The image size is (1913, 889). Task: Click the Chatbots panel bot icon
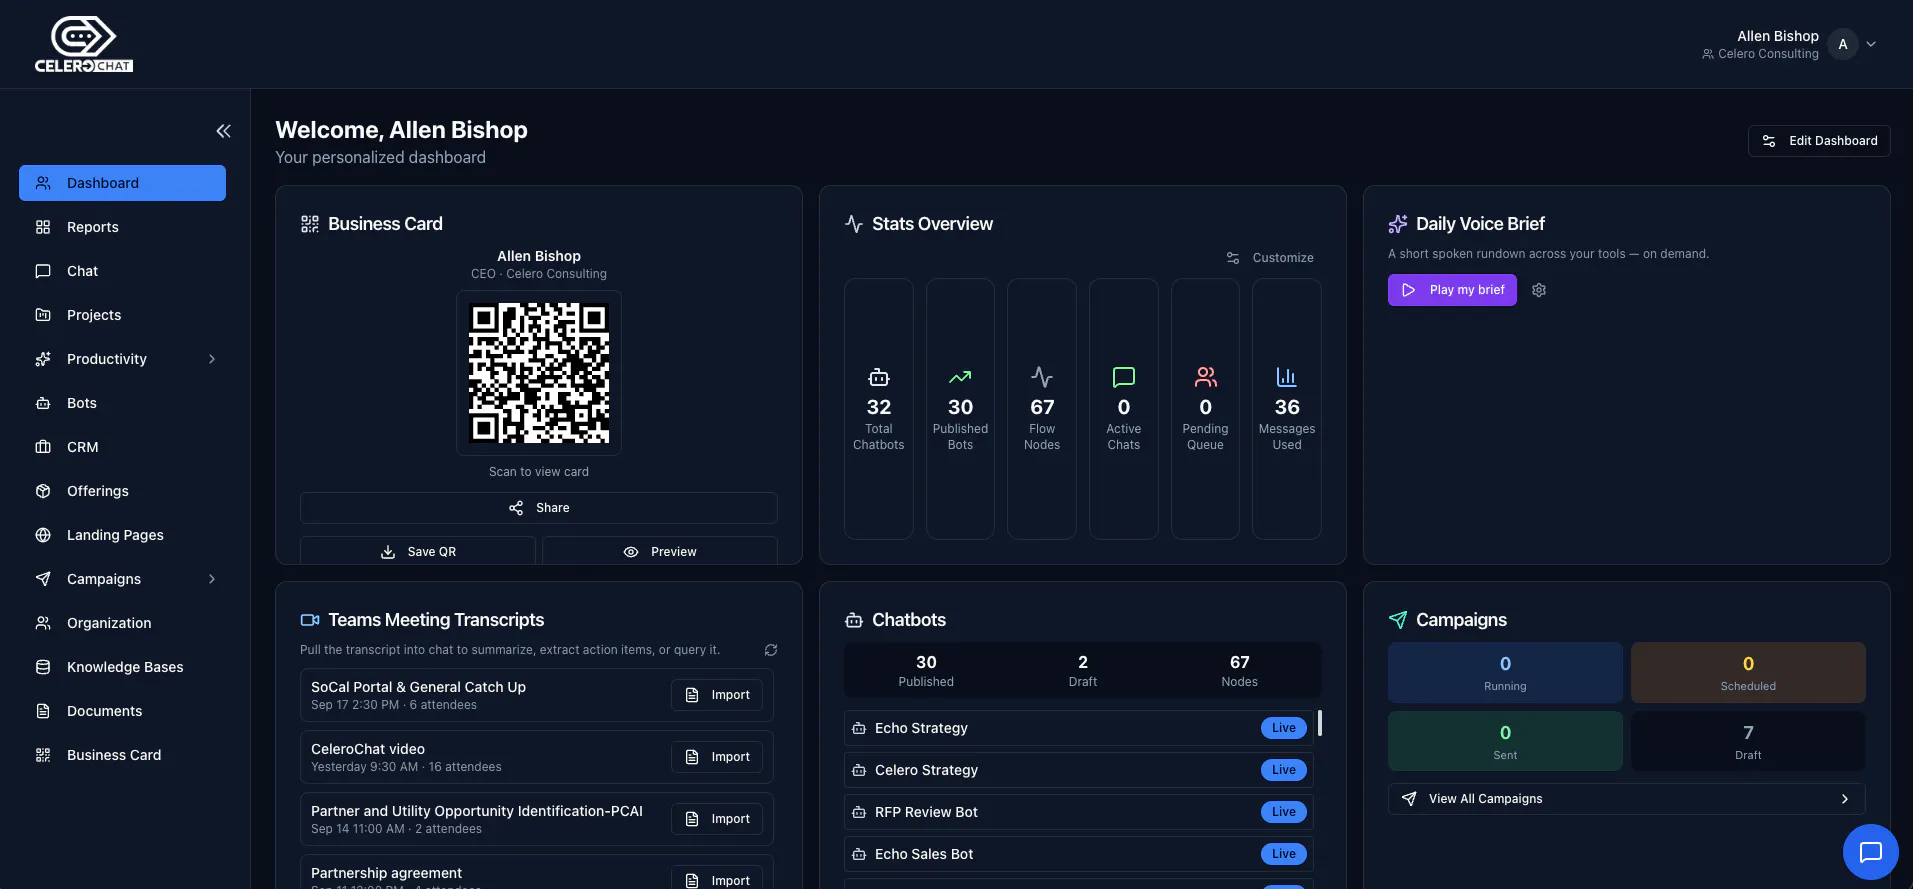point(854,620)
